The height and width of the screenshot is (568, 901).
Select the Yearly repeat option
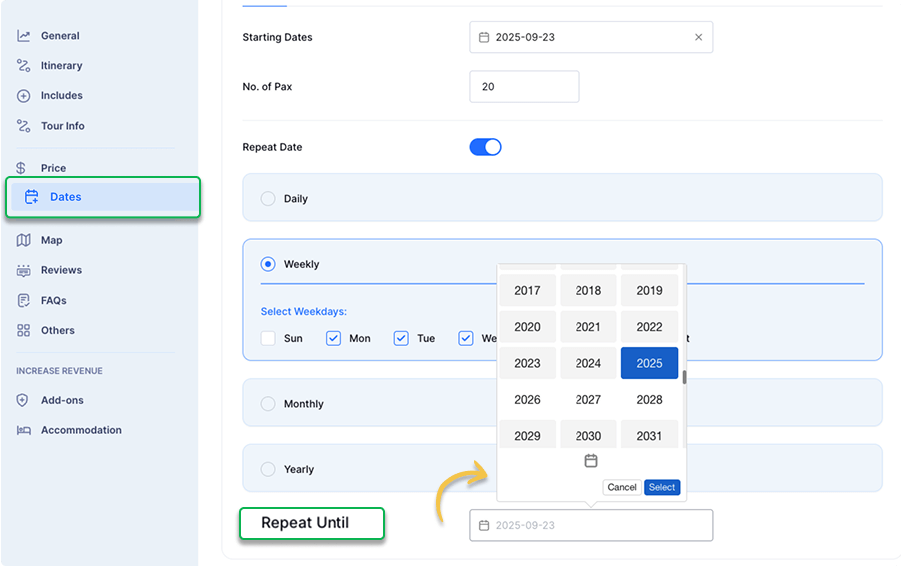[268, 469]
